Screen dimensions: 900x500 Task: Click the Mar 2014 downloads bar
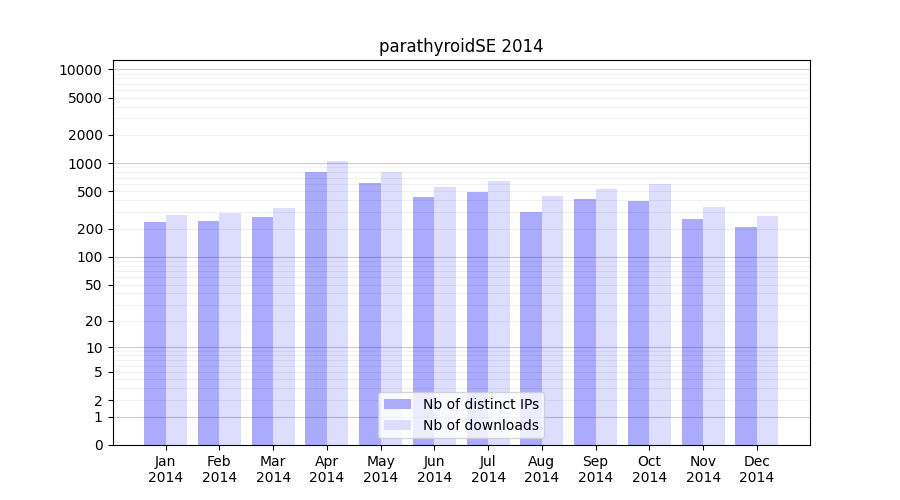point(284,326)
